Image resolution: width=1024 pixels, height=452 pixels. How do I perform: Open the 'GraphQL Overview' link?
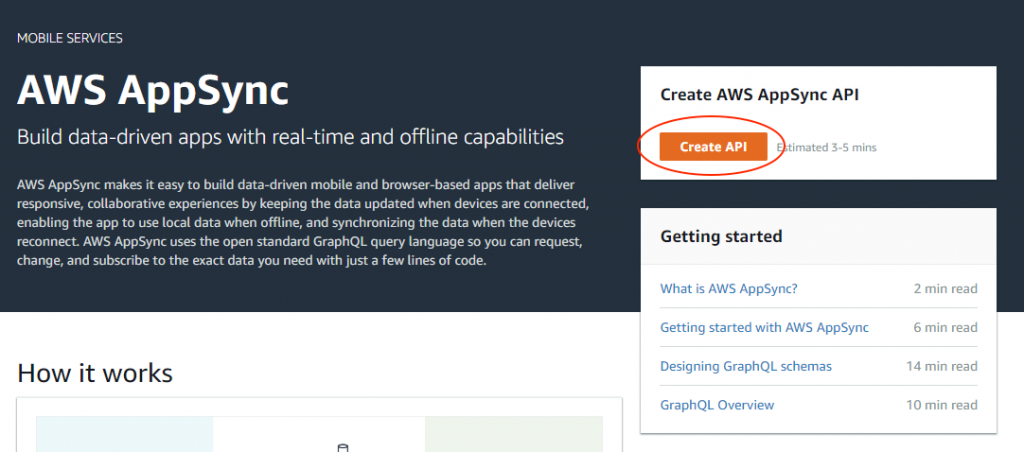tap(717, 405)
